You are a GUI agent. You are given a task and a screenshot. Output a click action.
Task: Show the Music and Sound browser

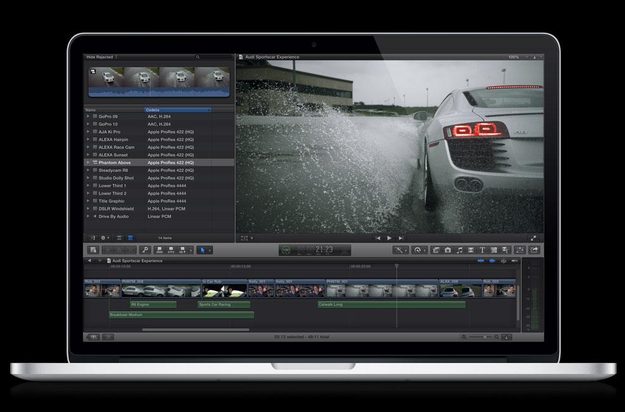pyautogui.click(x=459, y=250)
